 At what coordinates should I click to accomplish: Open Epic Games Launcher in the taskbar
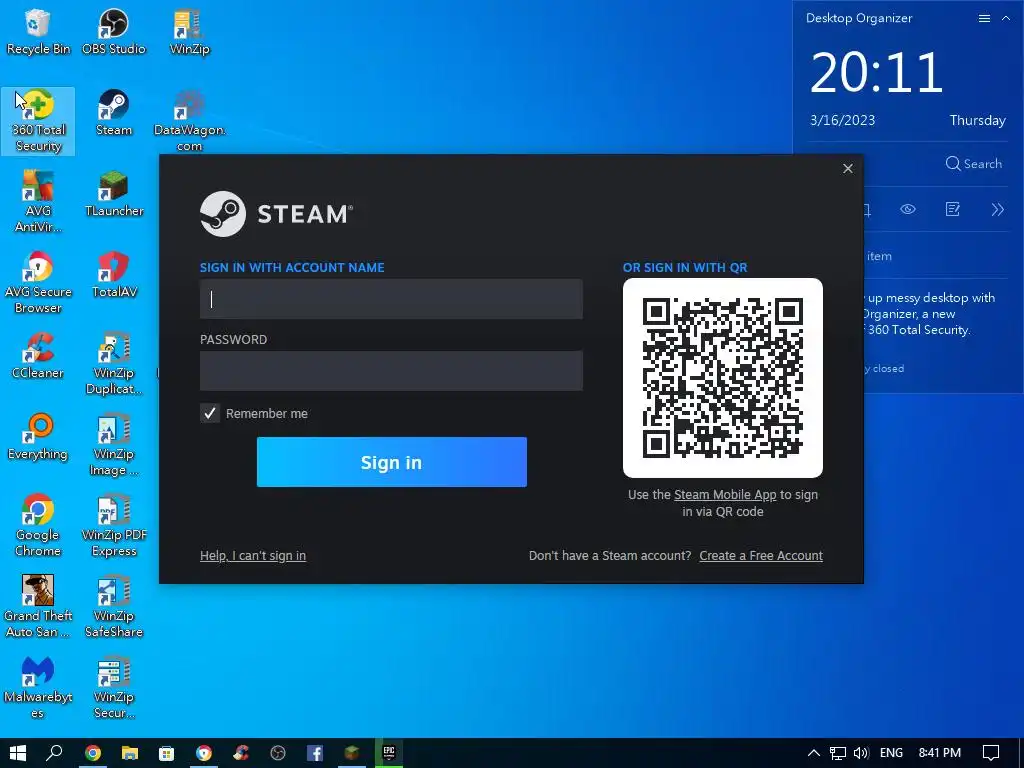(x=389, y=753)
